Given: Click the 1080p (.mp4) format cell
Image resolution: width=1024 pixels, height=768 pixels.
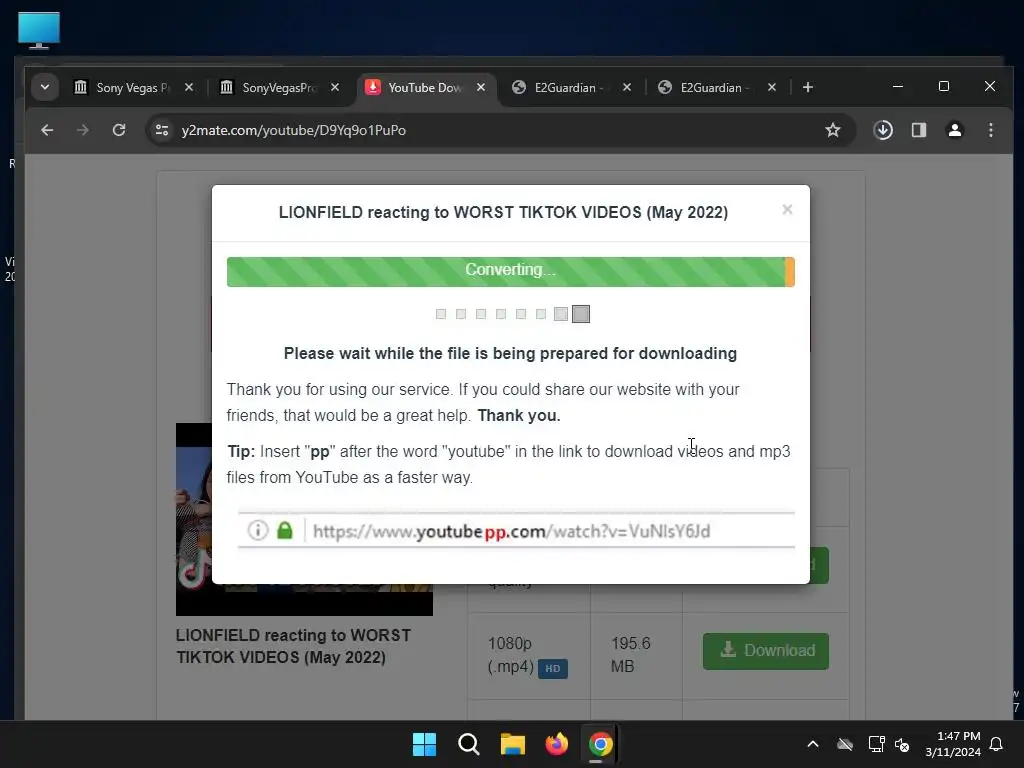Looking at the screenshot, I should pyautogui.click(x=529, y=655).
